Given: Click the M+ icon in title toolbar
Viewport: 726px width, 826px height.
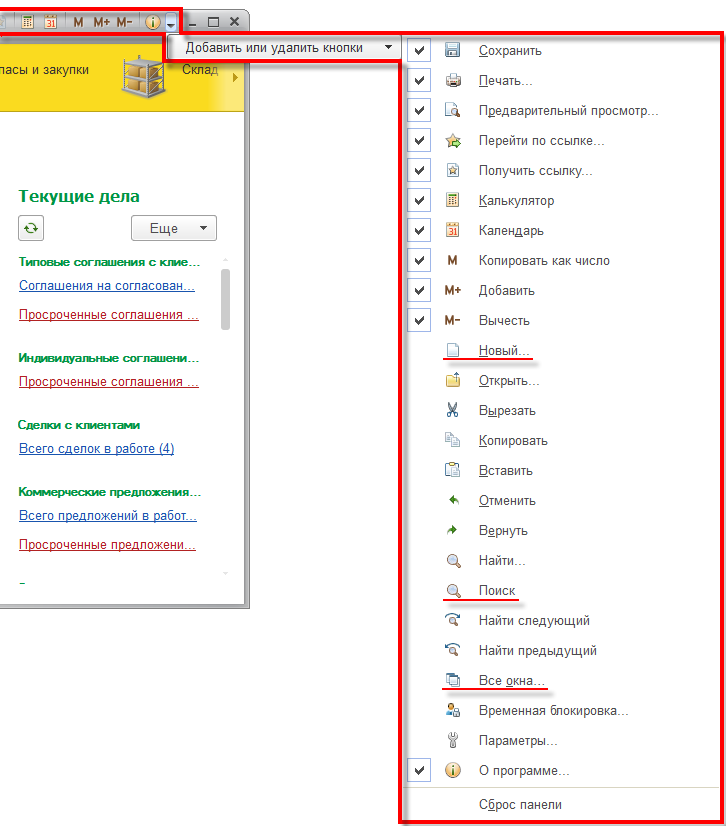Looking at the screenshot, I should [x=101, y=21].
